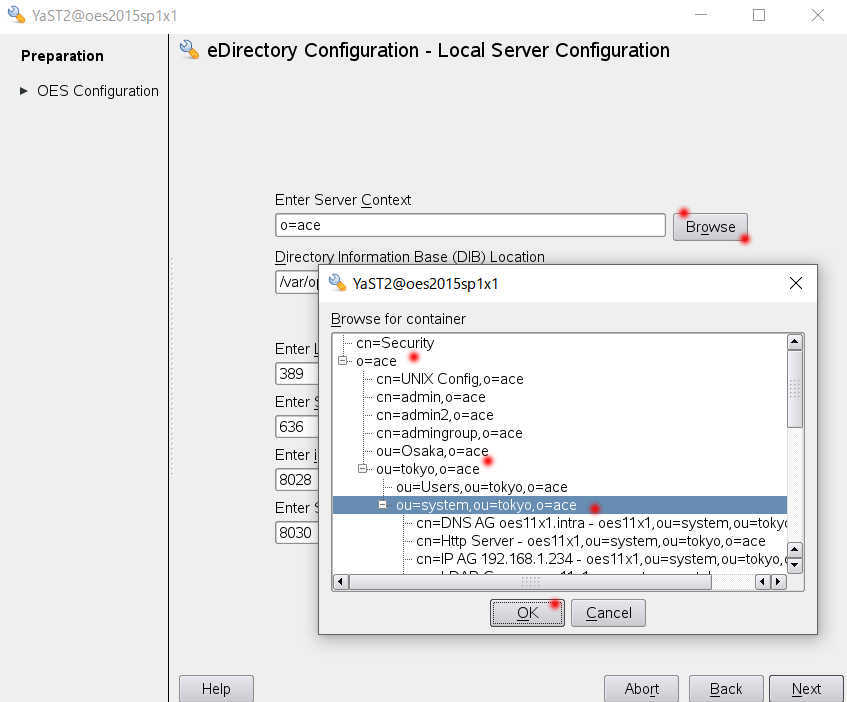Close the Browse for container dialog
This screenshot has height=702, width=847.
(795, 283)
